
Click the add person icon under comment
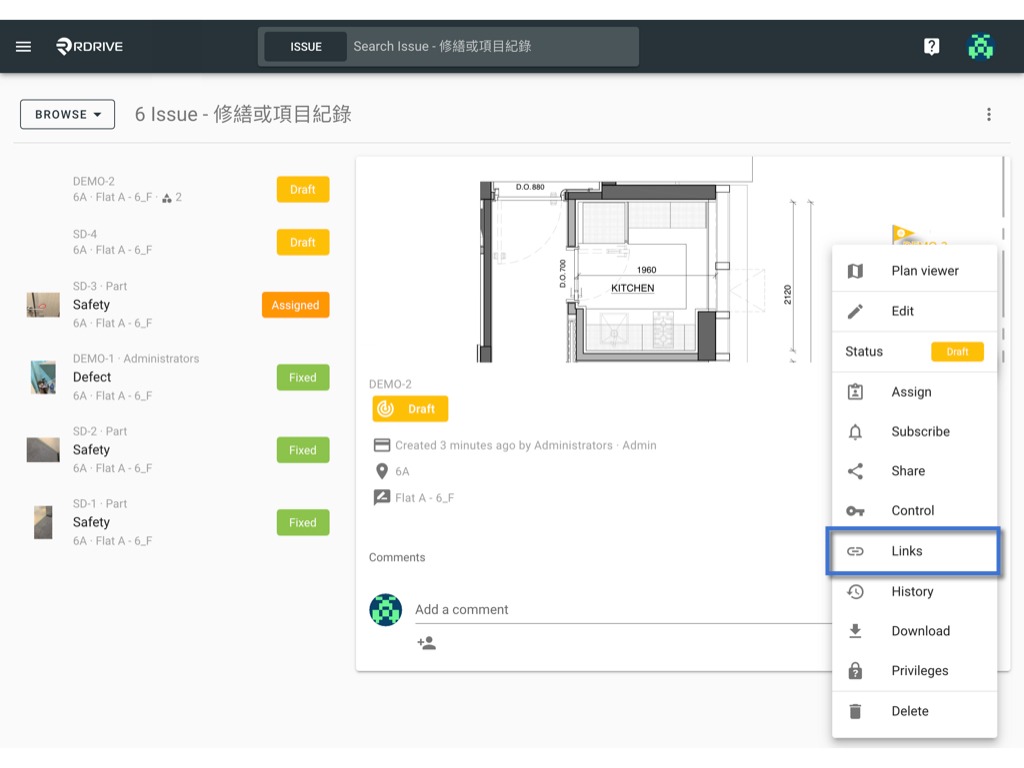coord(426,643)
